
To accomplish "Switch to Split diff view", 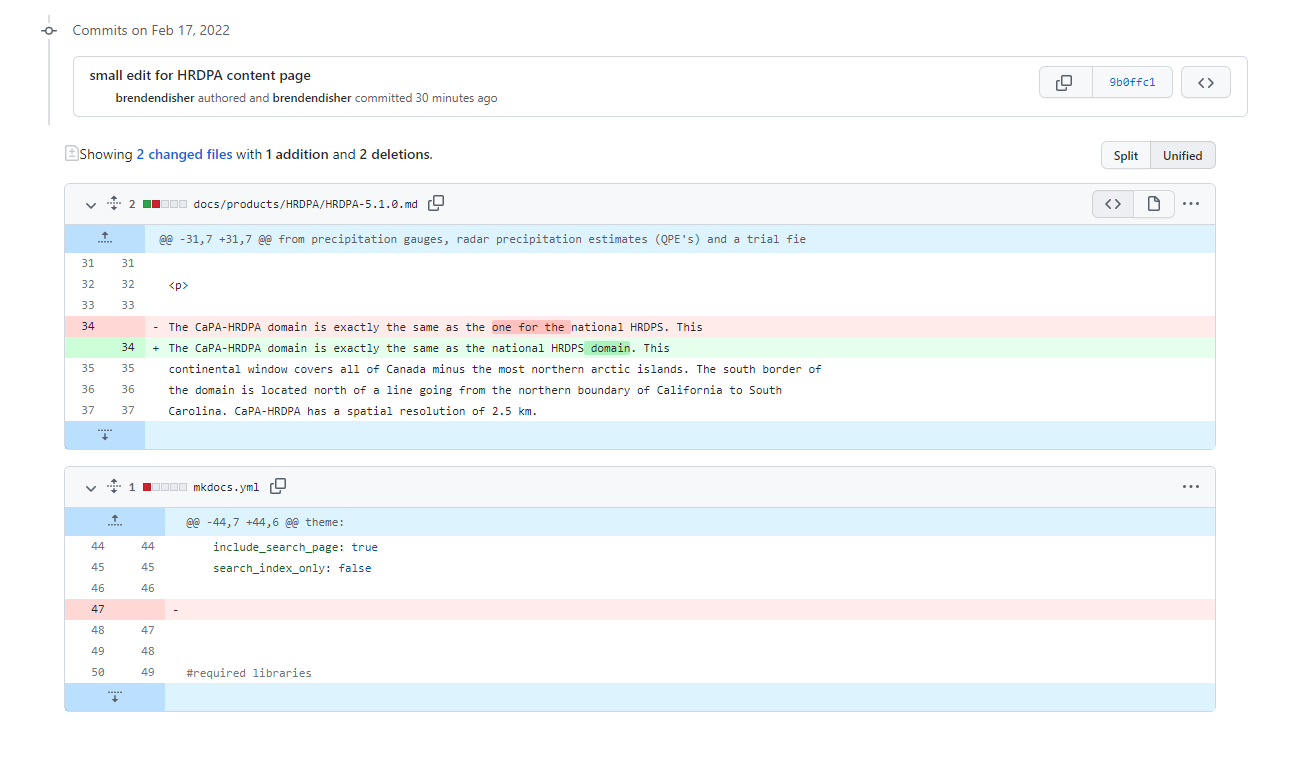I will pyautogui.click(x=1126, y=155).
